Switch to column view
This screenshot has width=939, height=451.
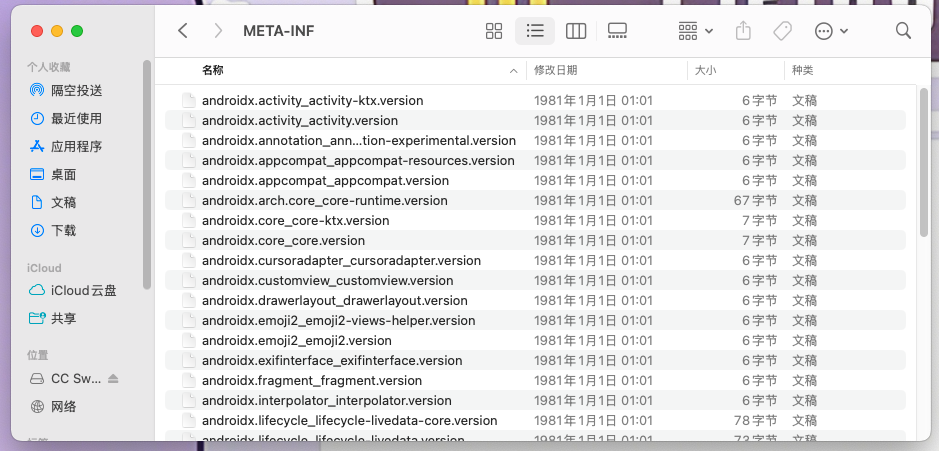tap(575, 31)
